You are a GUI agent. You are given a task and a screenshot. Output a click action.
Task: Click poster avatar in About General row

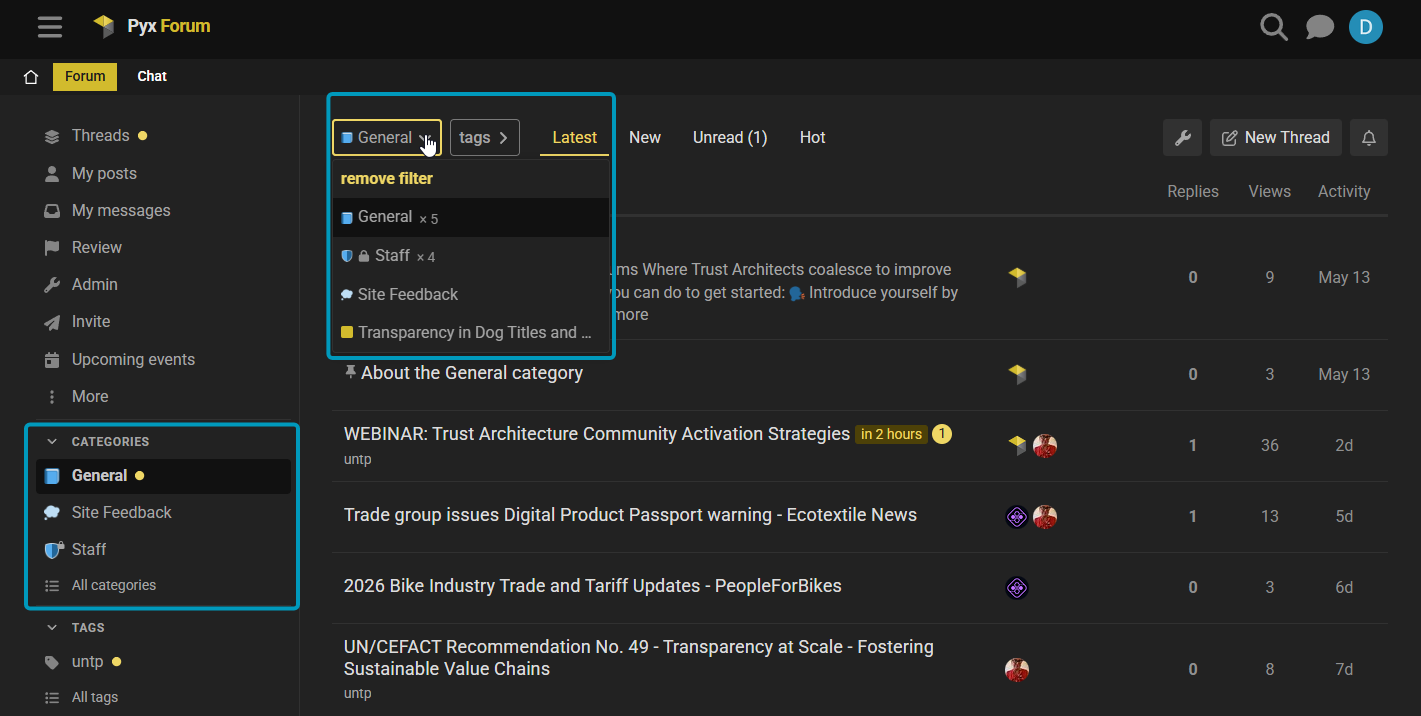pyautogui.click(x=1017, y=374)
